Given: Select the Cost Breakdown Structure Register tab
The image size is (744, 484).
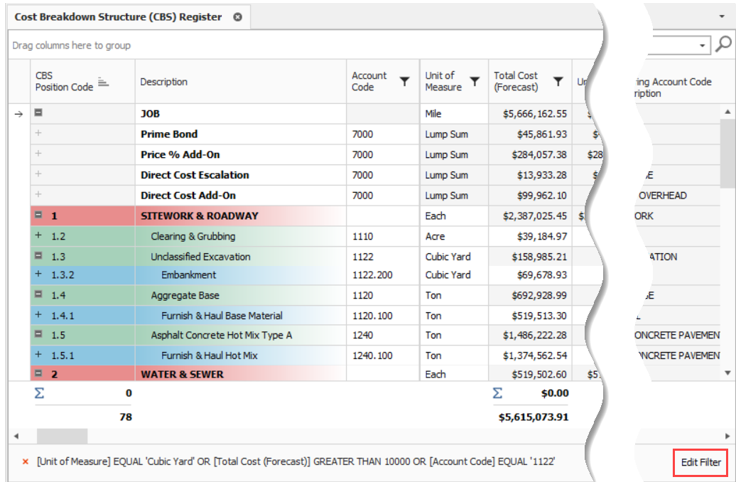Looking at the screenshot, I should pyautogui.click(x=118, y=17).
